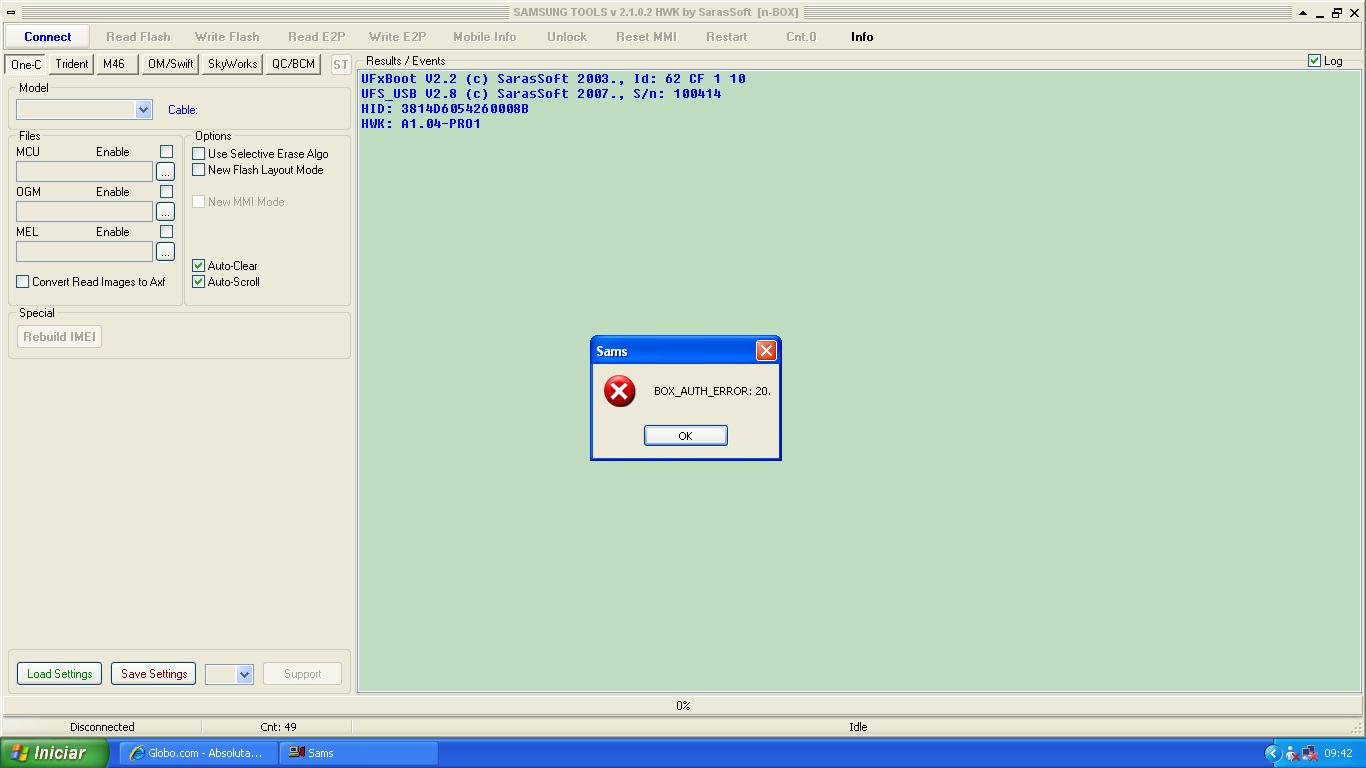Switch to the ST tab
The image size is (1366, 768).
(340, 64)
